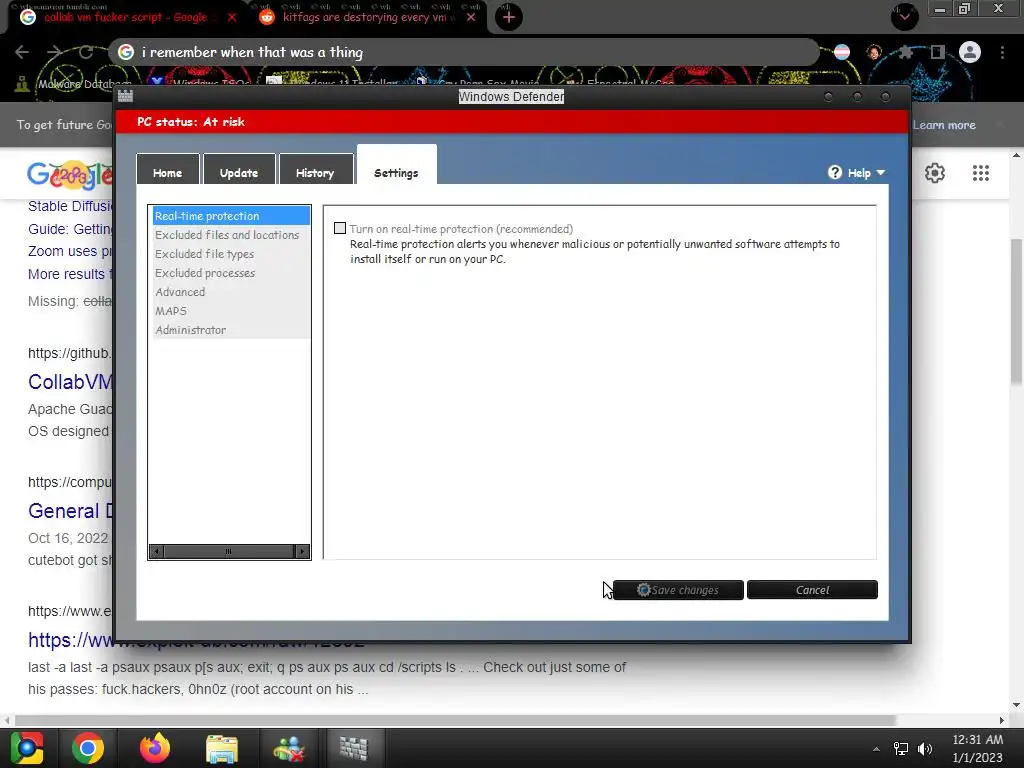This screenshot has height=768, width=1024.
Task: Click the settings list scrollbar left arrow
Action: click(156, 551)
